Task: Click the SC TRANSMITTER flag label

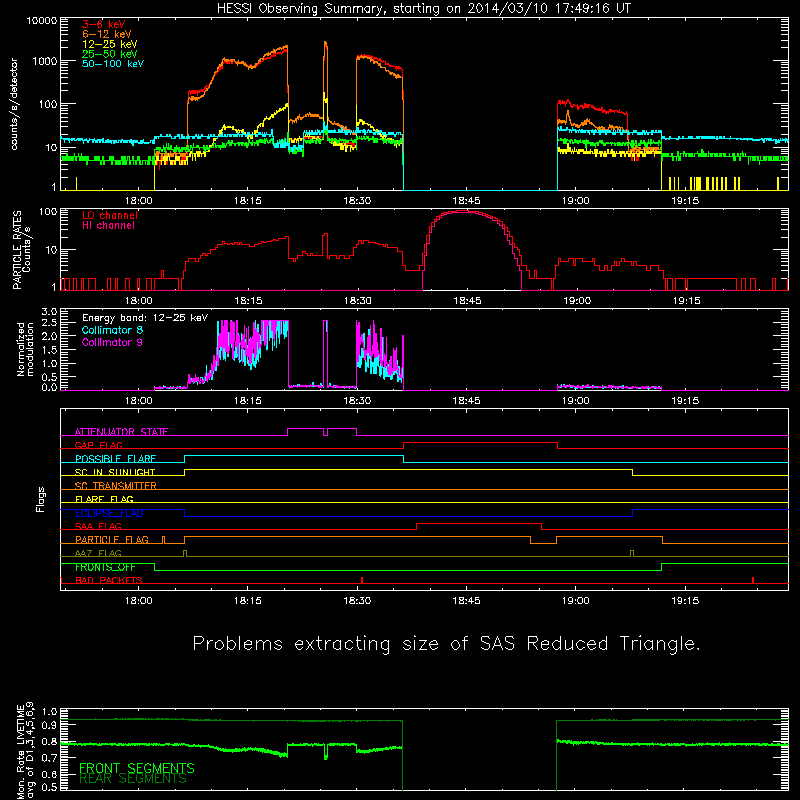Action: (116, 486)
